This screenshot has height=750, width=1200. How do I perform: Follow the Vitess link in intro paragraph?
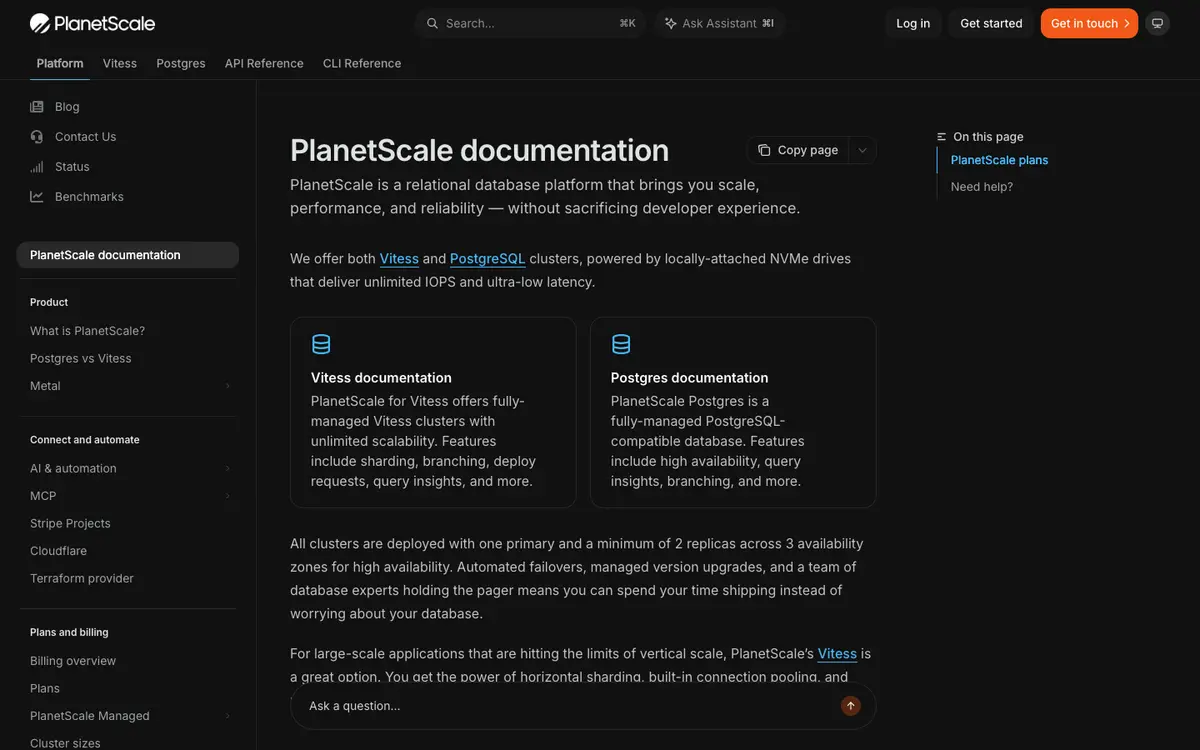[x=399, y=259]
